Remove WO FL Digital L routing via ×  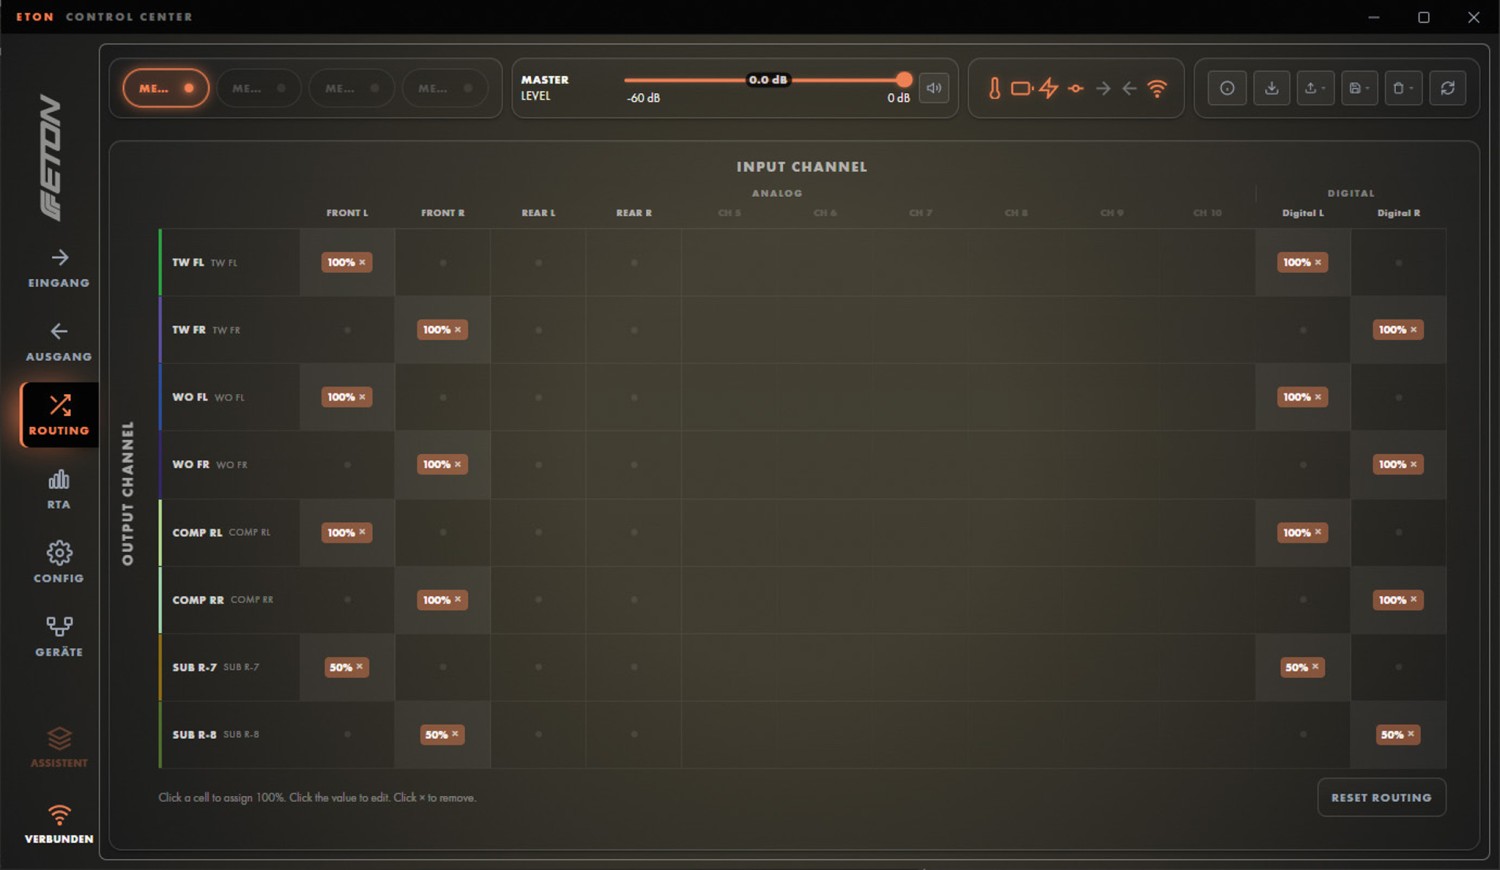pos(1318,397)
